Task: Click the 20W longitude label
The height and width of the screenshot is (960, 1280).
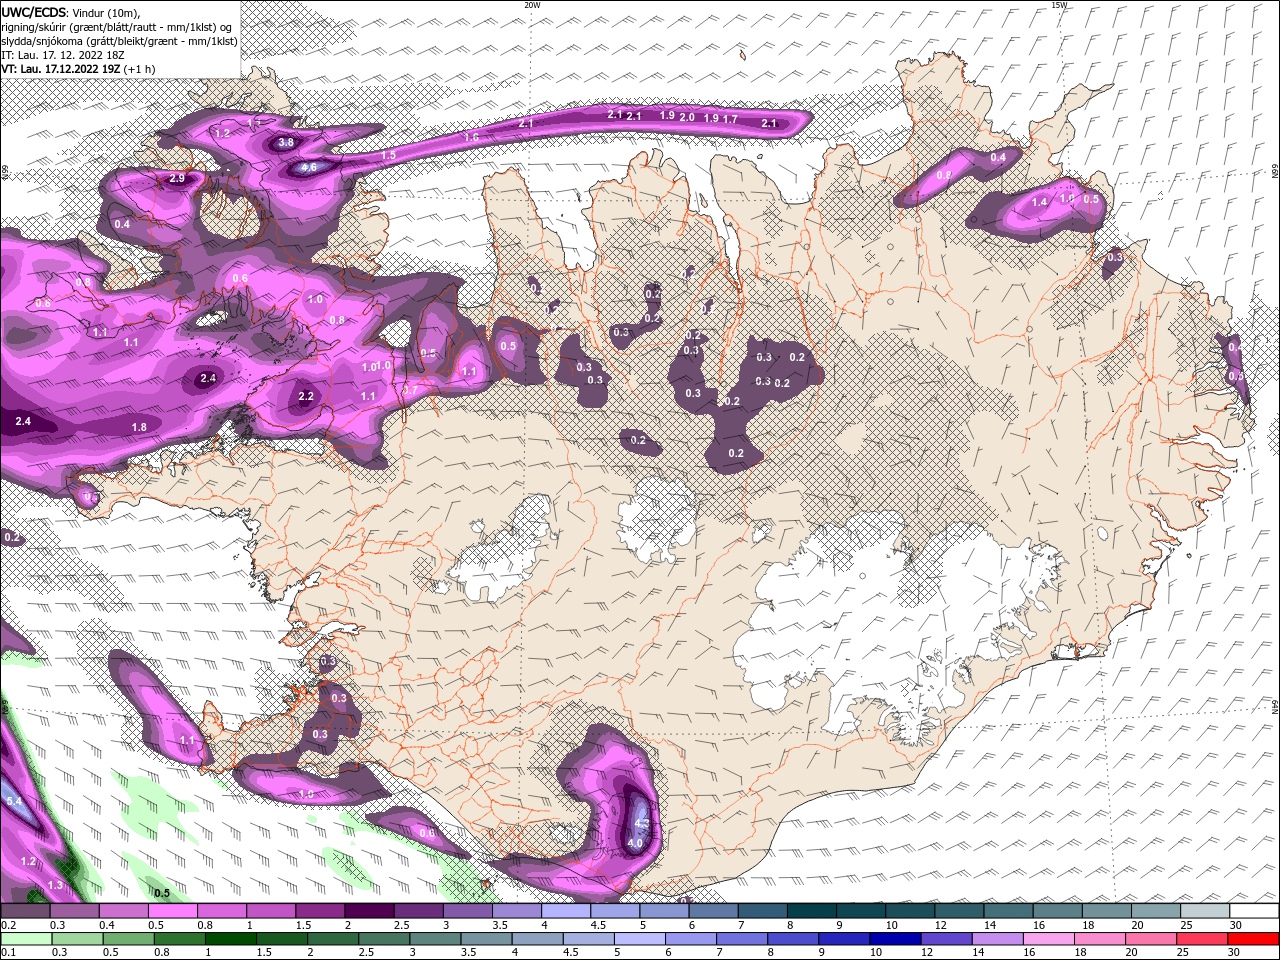Action: click(x=532, y=5)
